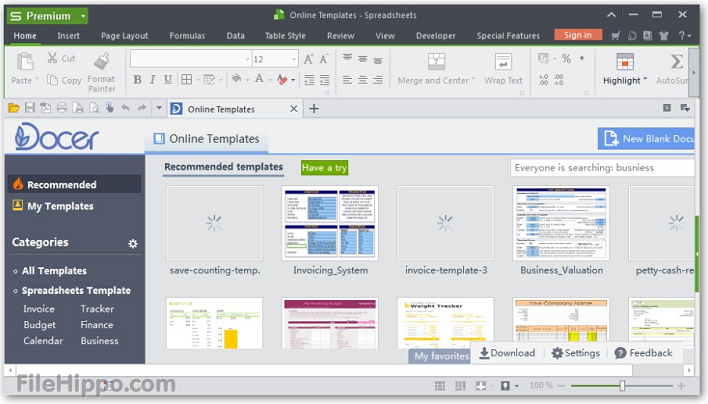Open the Insert ribbon tab

click(x=68, y=36)
